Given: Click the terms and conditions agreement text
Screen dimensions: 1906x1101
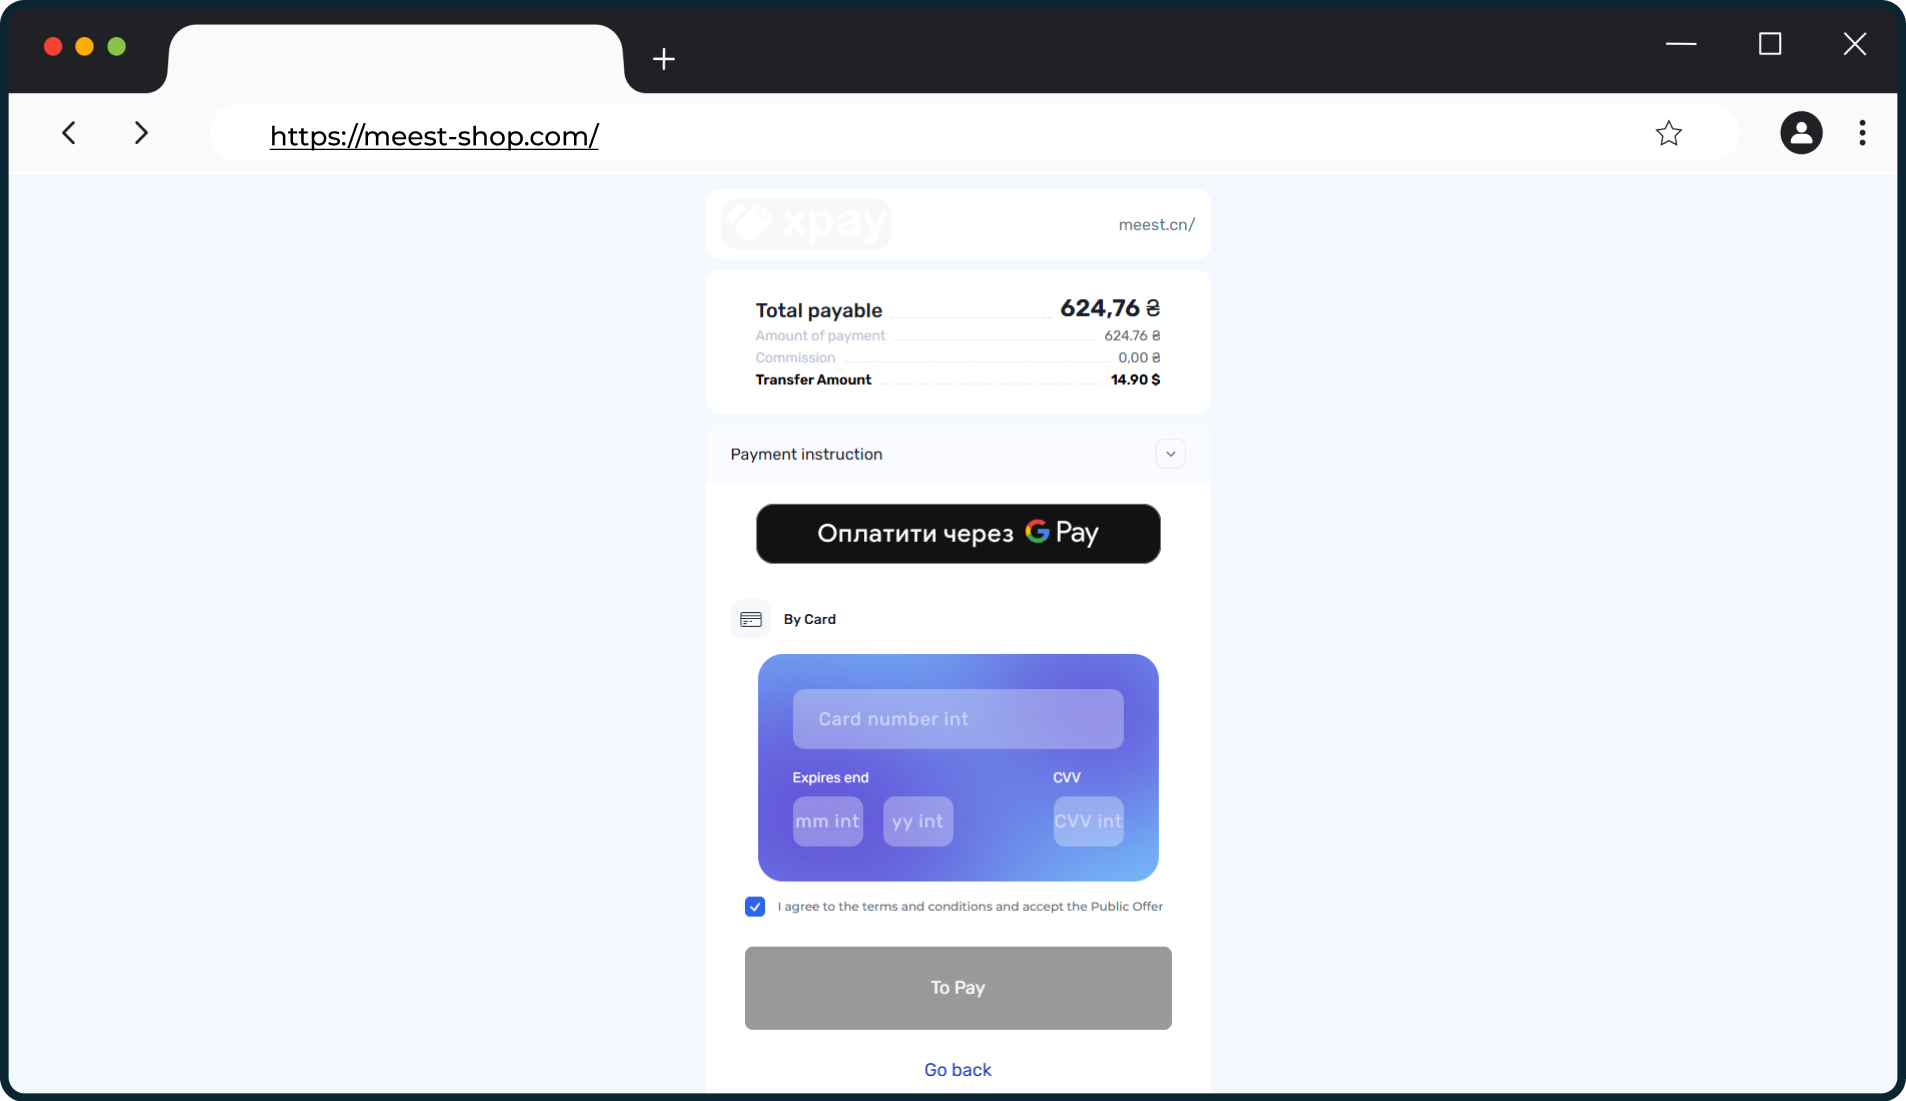Looking at the screenshot, I should (970, 907).
